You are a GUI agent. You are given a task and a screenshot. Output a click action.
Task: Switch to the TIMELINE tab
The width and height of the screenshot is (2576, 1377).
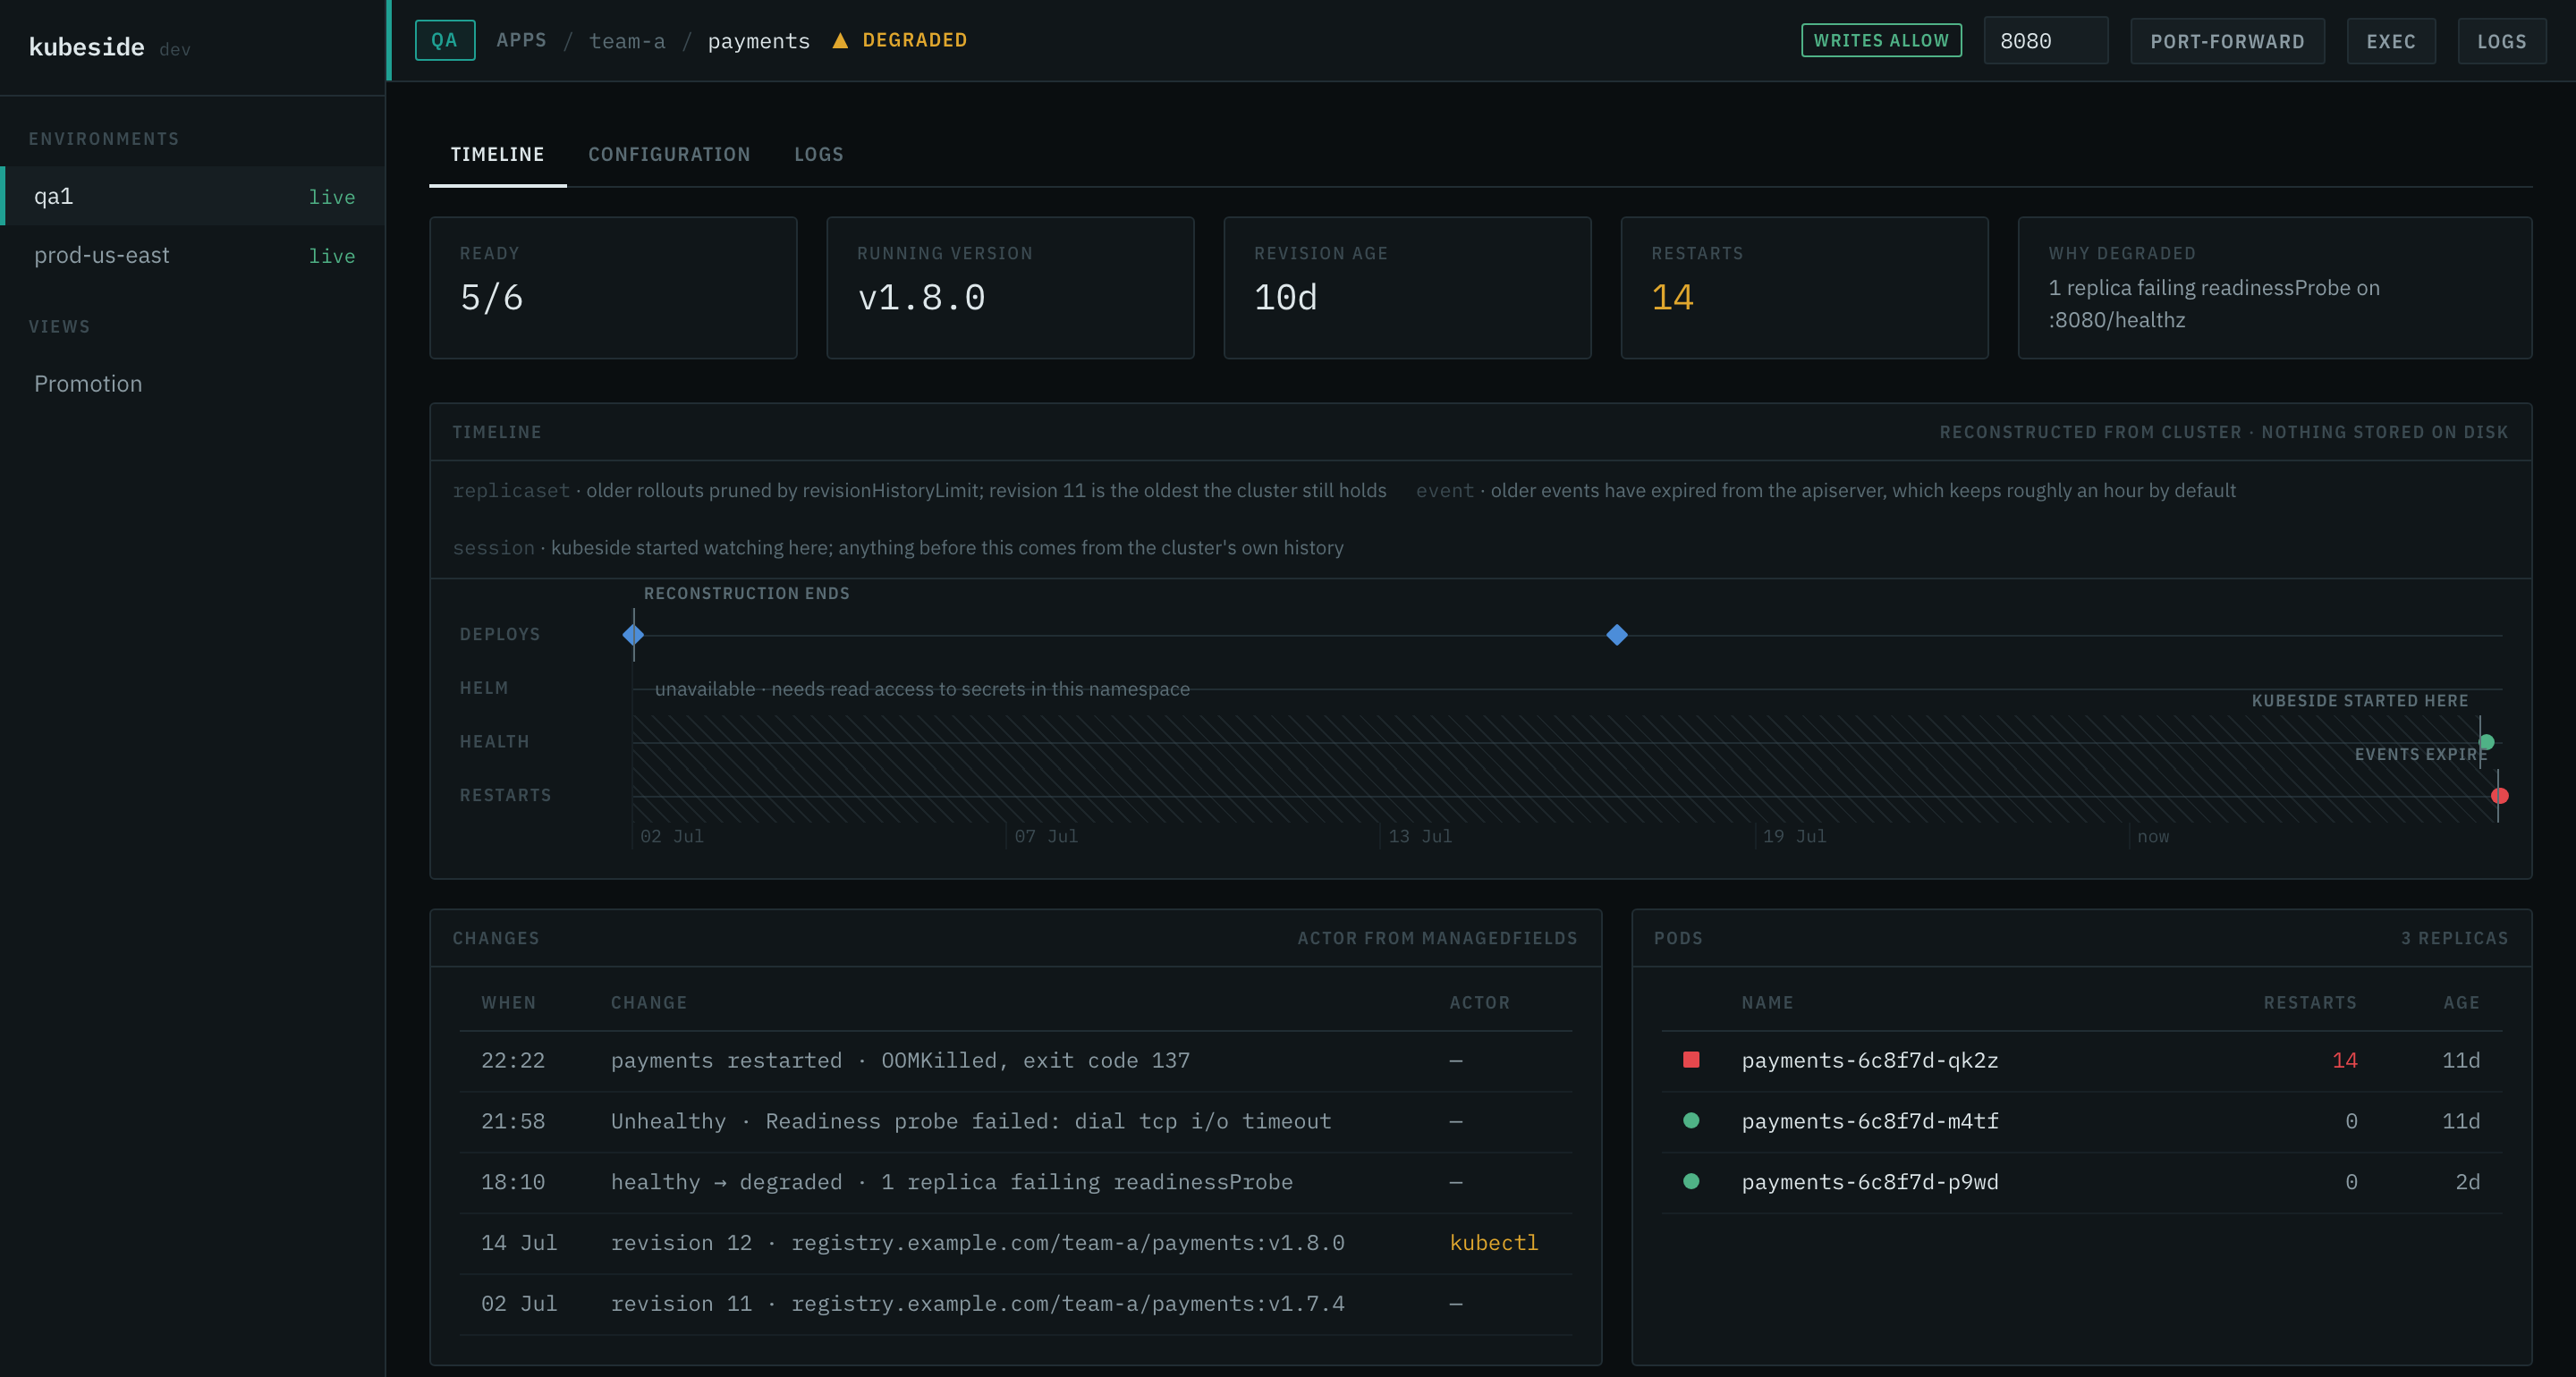[x=497, y=154]
